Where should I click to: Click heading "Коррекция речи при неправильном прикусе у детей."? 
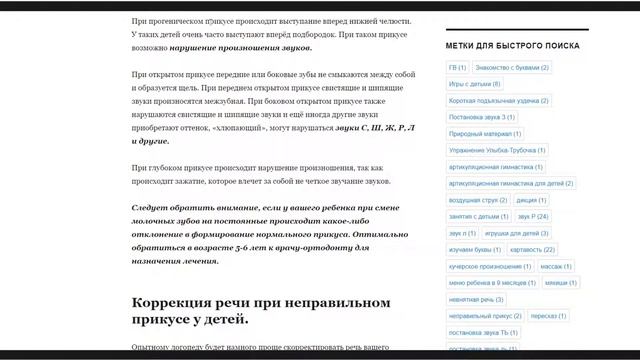pyautogui.click(x=261, y=311)
